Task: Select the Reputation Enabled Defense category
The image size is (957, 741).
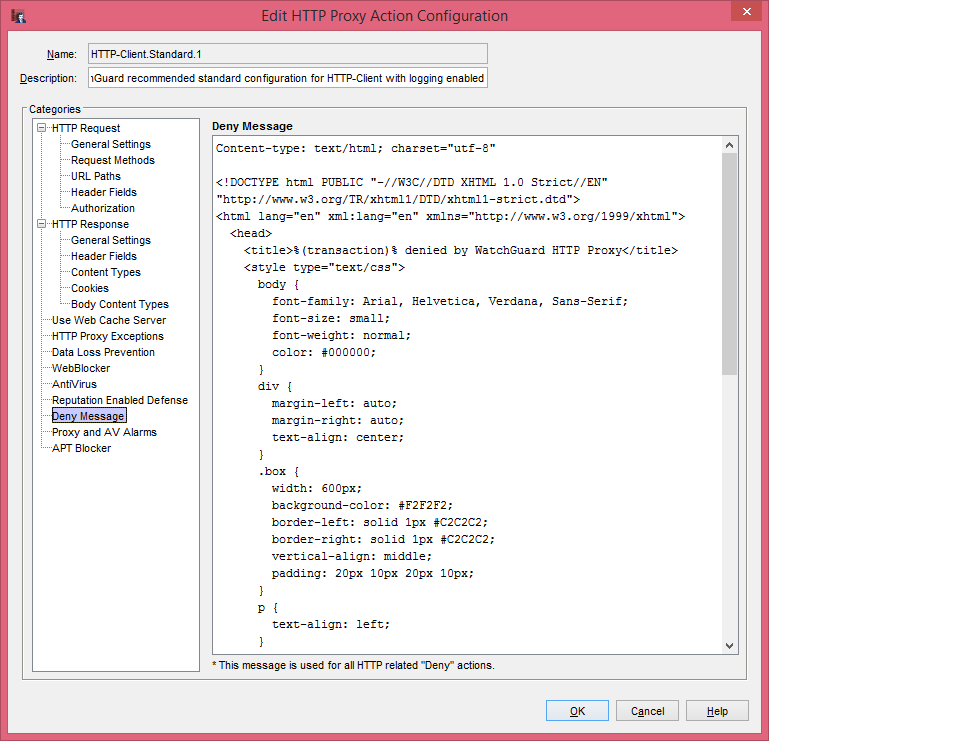Action: [120, 400]
